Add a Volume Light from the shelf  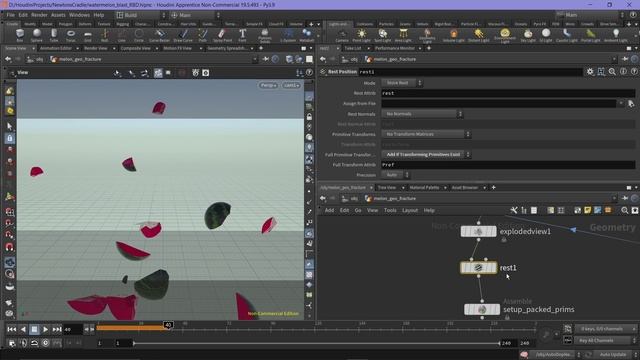[x=453, y=35]
